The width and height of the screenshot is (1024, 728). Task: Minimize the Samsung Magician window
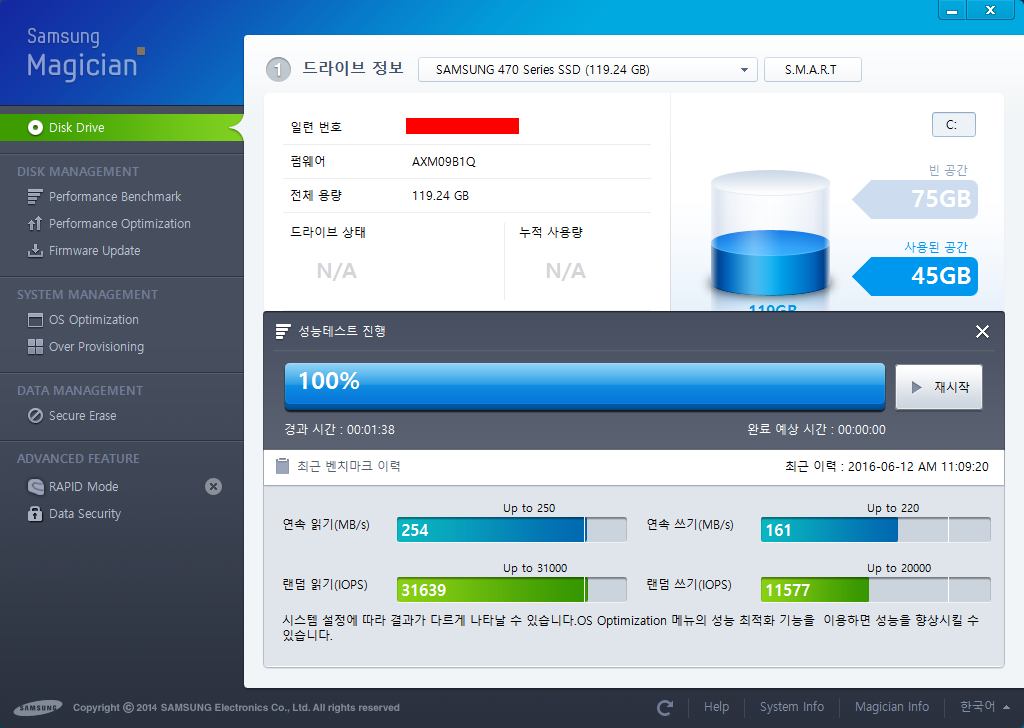pos(952,10)
